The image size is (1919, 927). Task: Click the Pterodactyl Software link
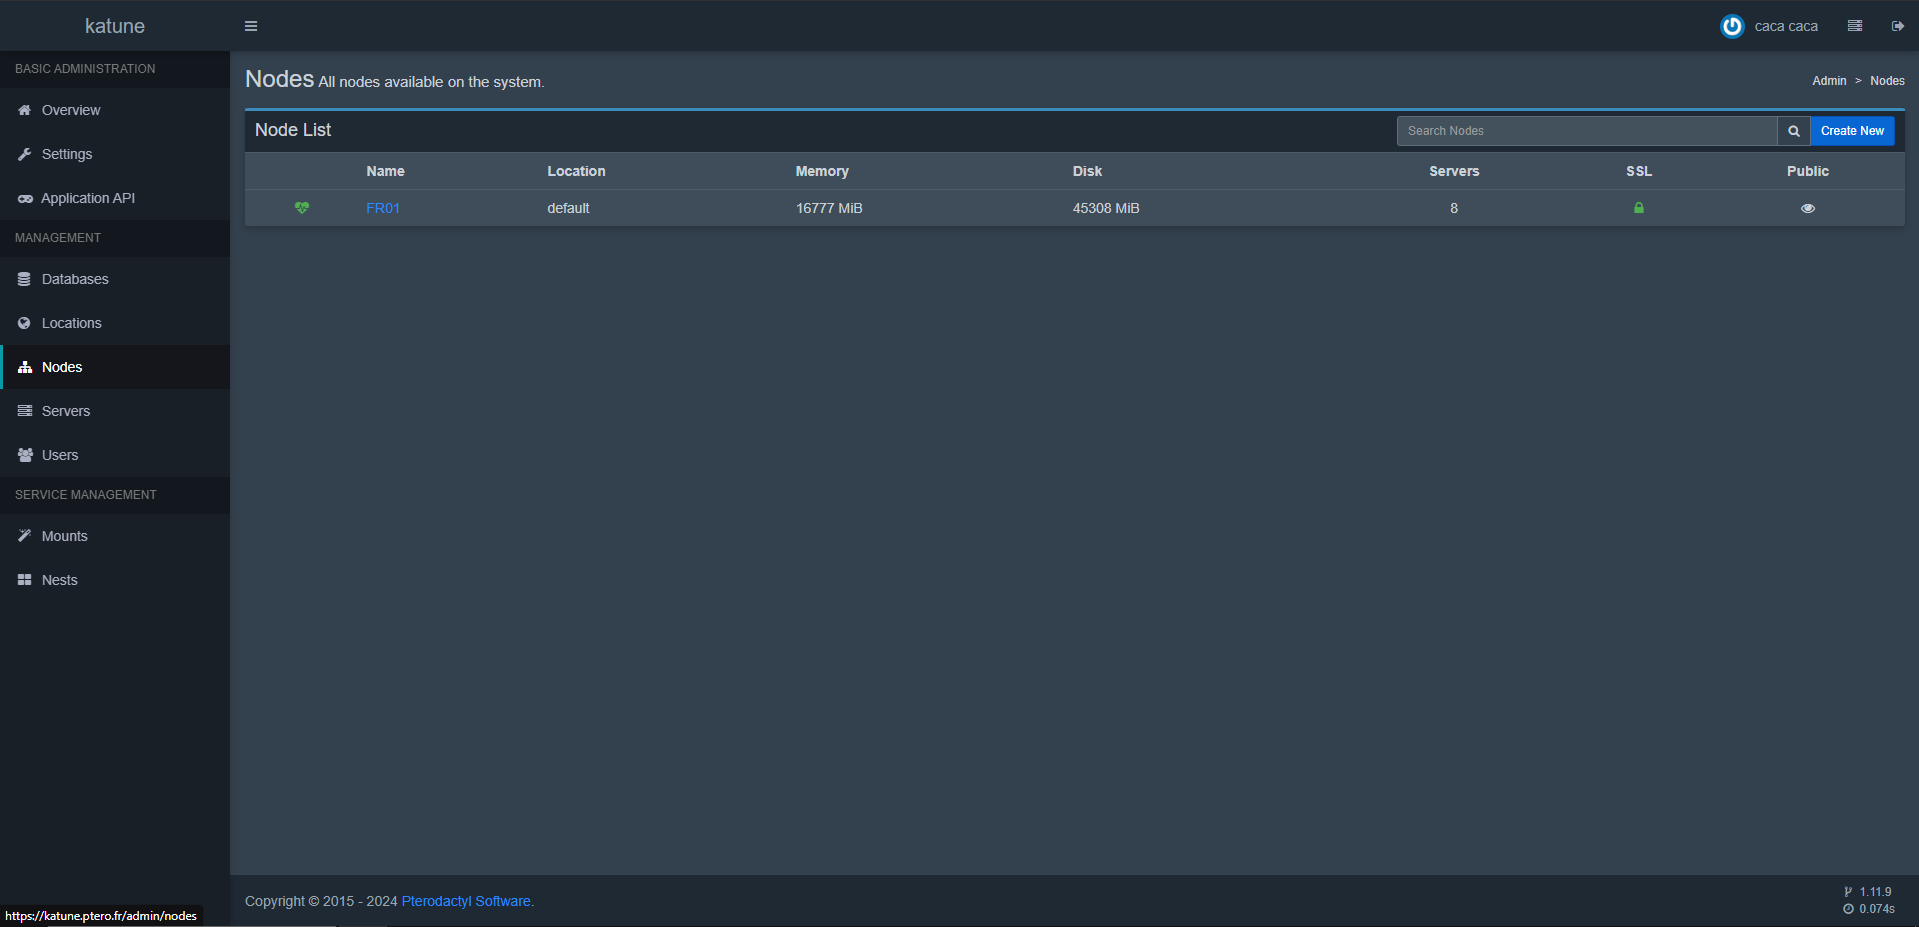click(466, 901)
